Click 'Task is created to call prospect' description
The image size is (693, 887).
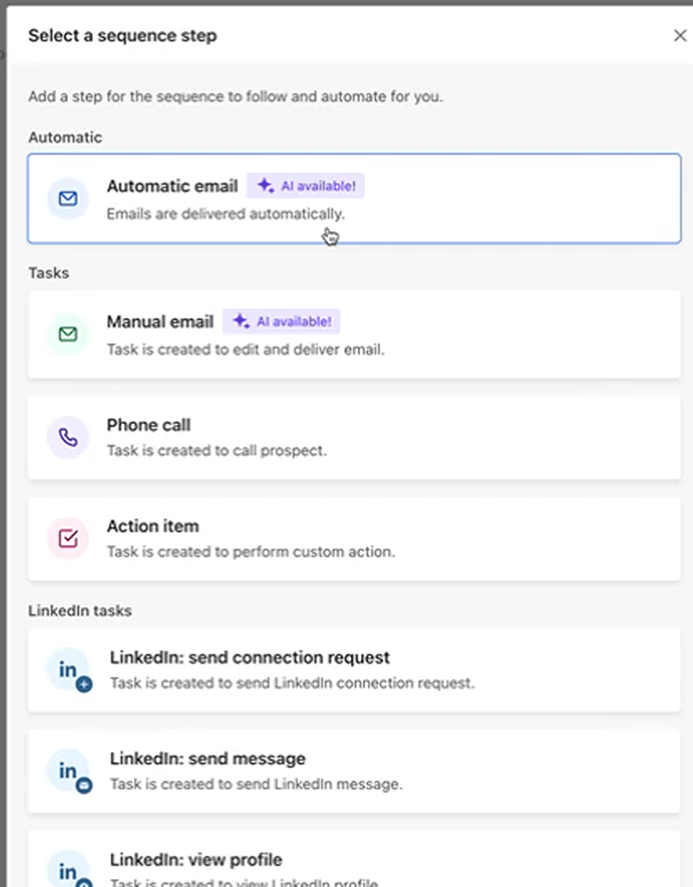tap(216, 451)
